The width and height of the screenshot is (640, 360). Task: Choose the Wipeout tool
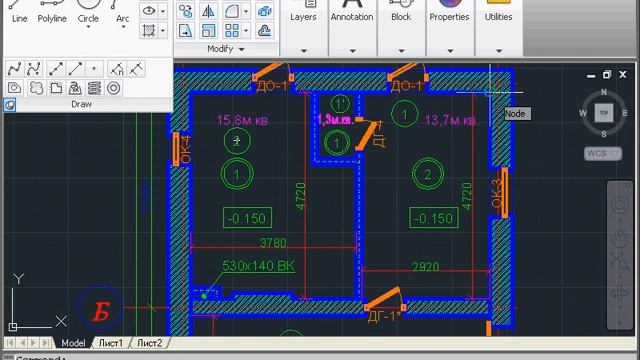pos(56,88)
